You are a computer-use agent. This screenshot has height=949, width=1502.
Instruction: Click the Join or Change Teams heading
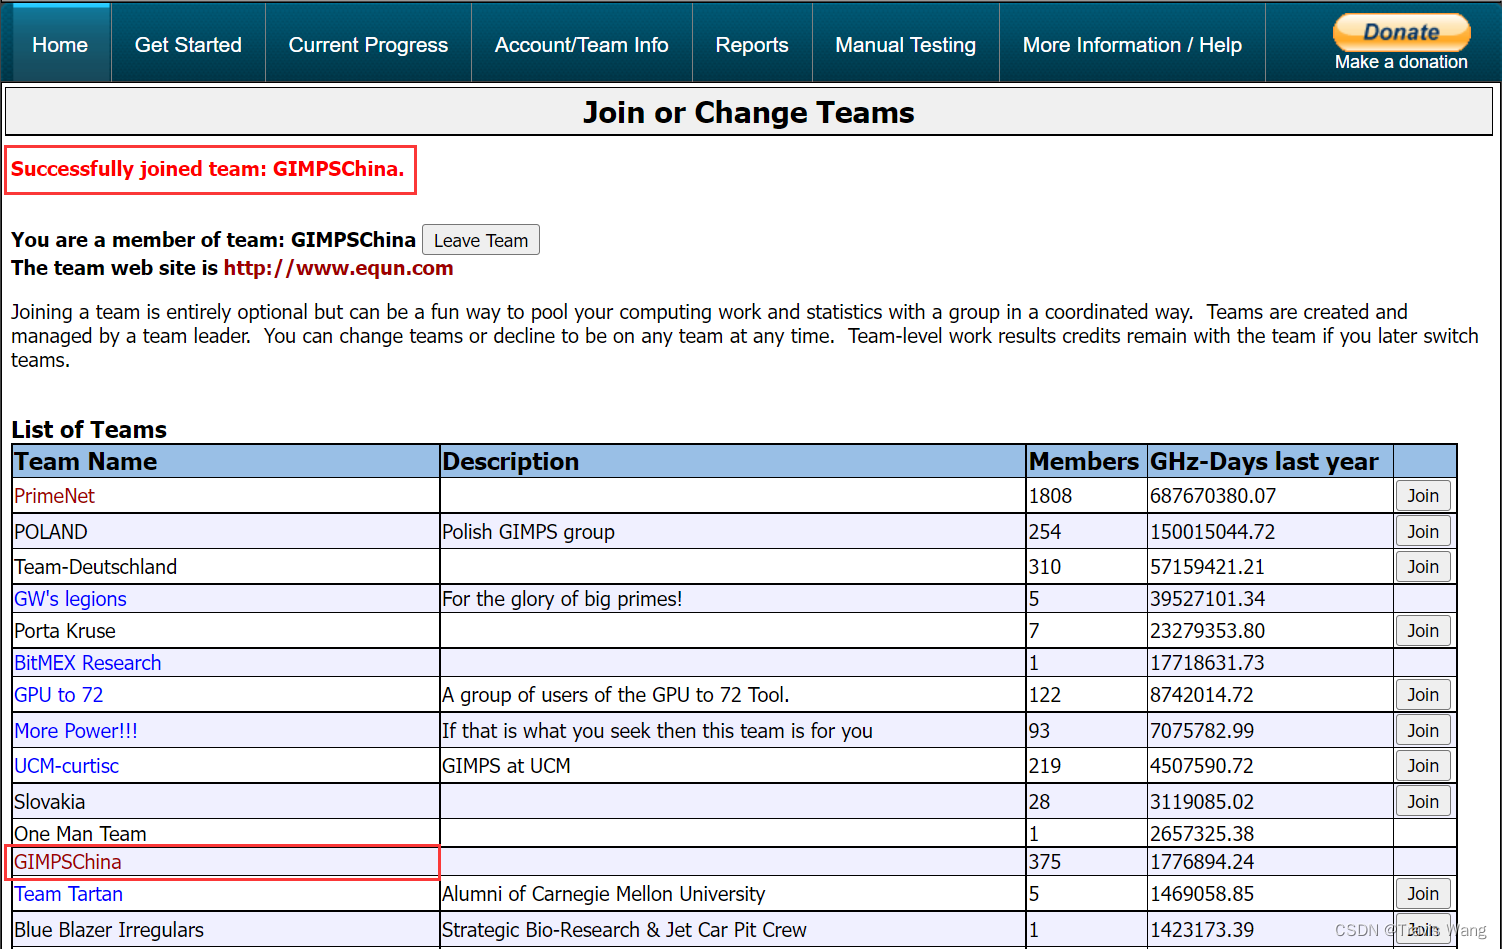(x=749, y=113)
